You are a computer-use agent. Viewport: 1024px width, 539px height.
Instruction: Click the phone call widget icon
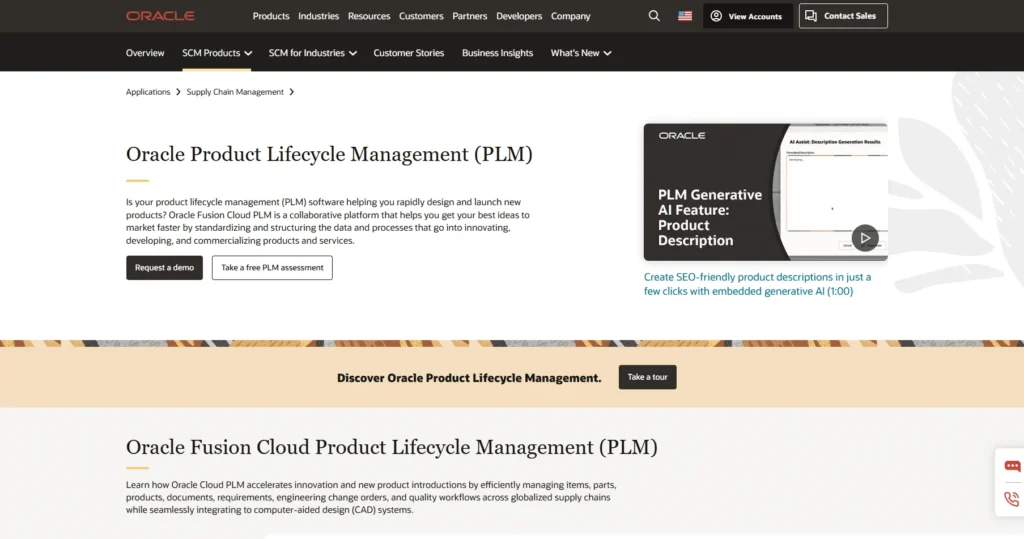[x=1012, y=498]
